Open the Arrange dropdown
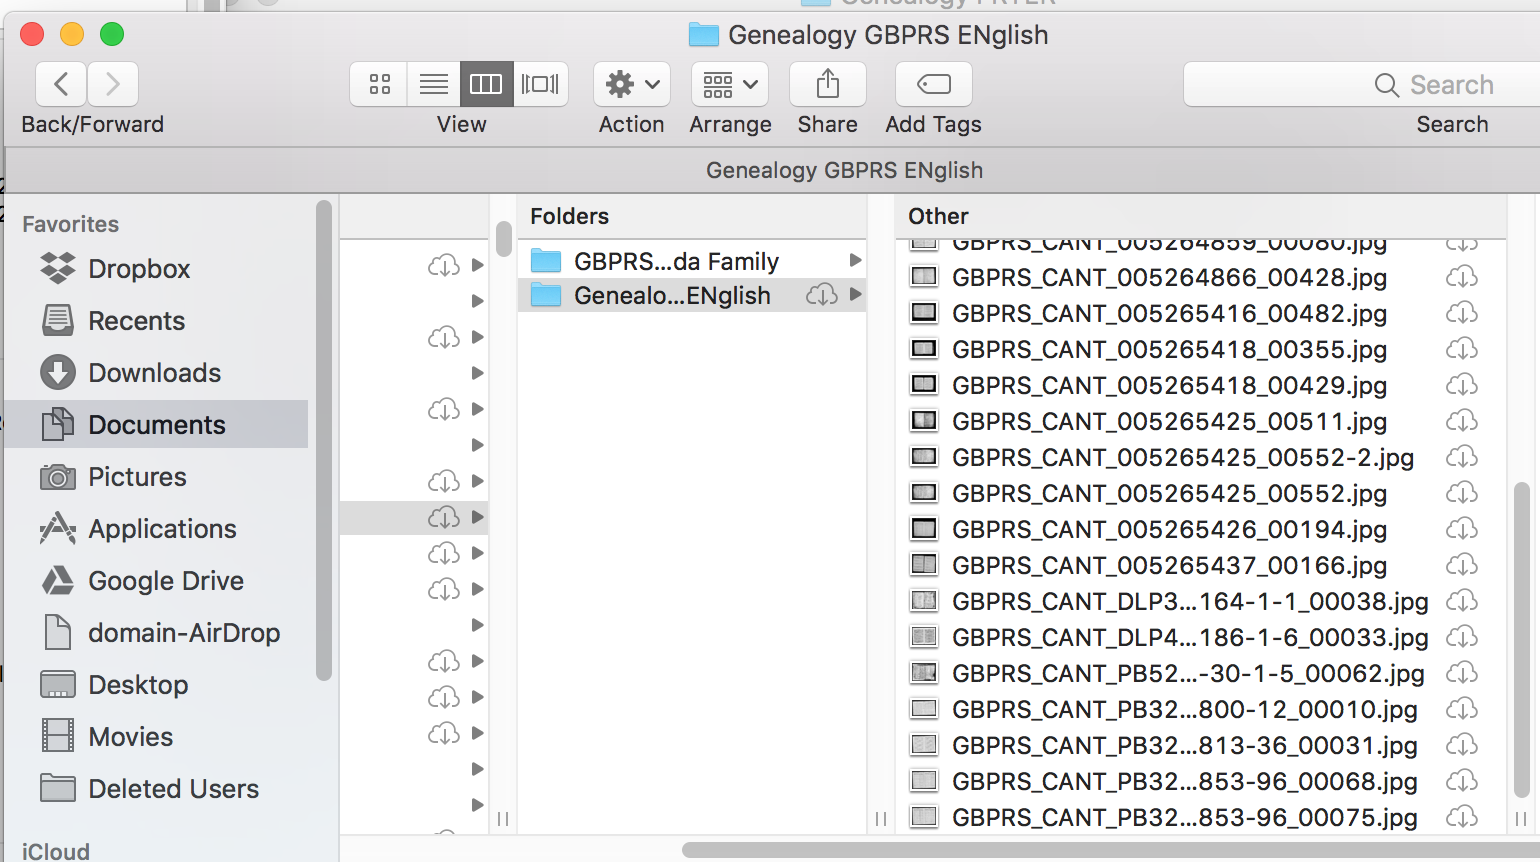The height and width of the screenshot is (862, 1540). [730, 84]
